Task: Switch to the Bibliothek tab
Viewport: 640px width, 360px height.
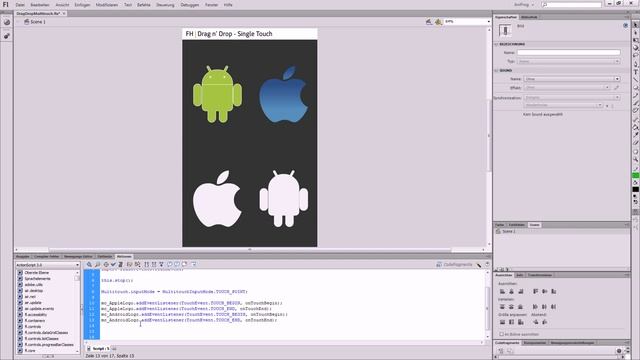Action: click(x=529, y=17)
